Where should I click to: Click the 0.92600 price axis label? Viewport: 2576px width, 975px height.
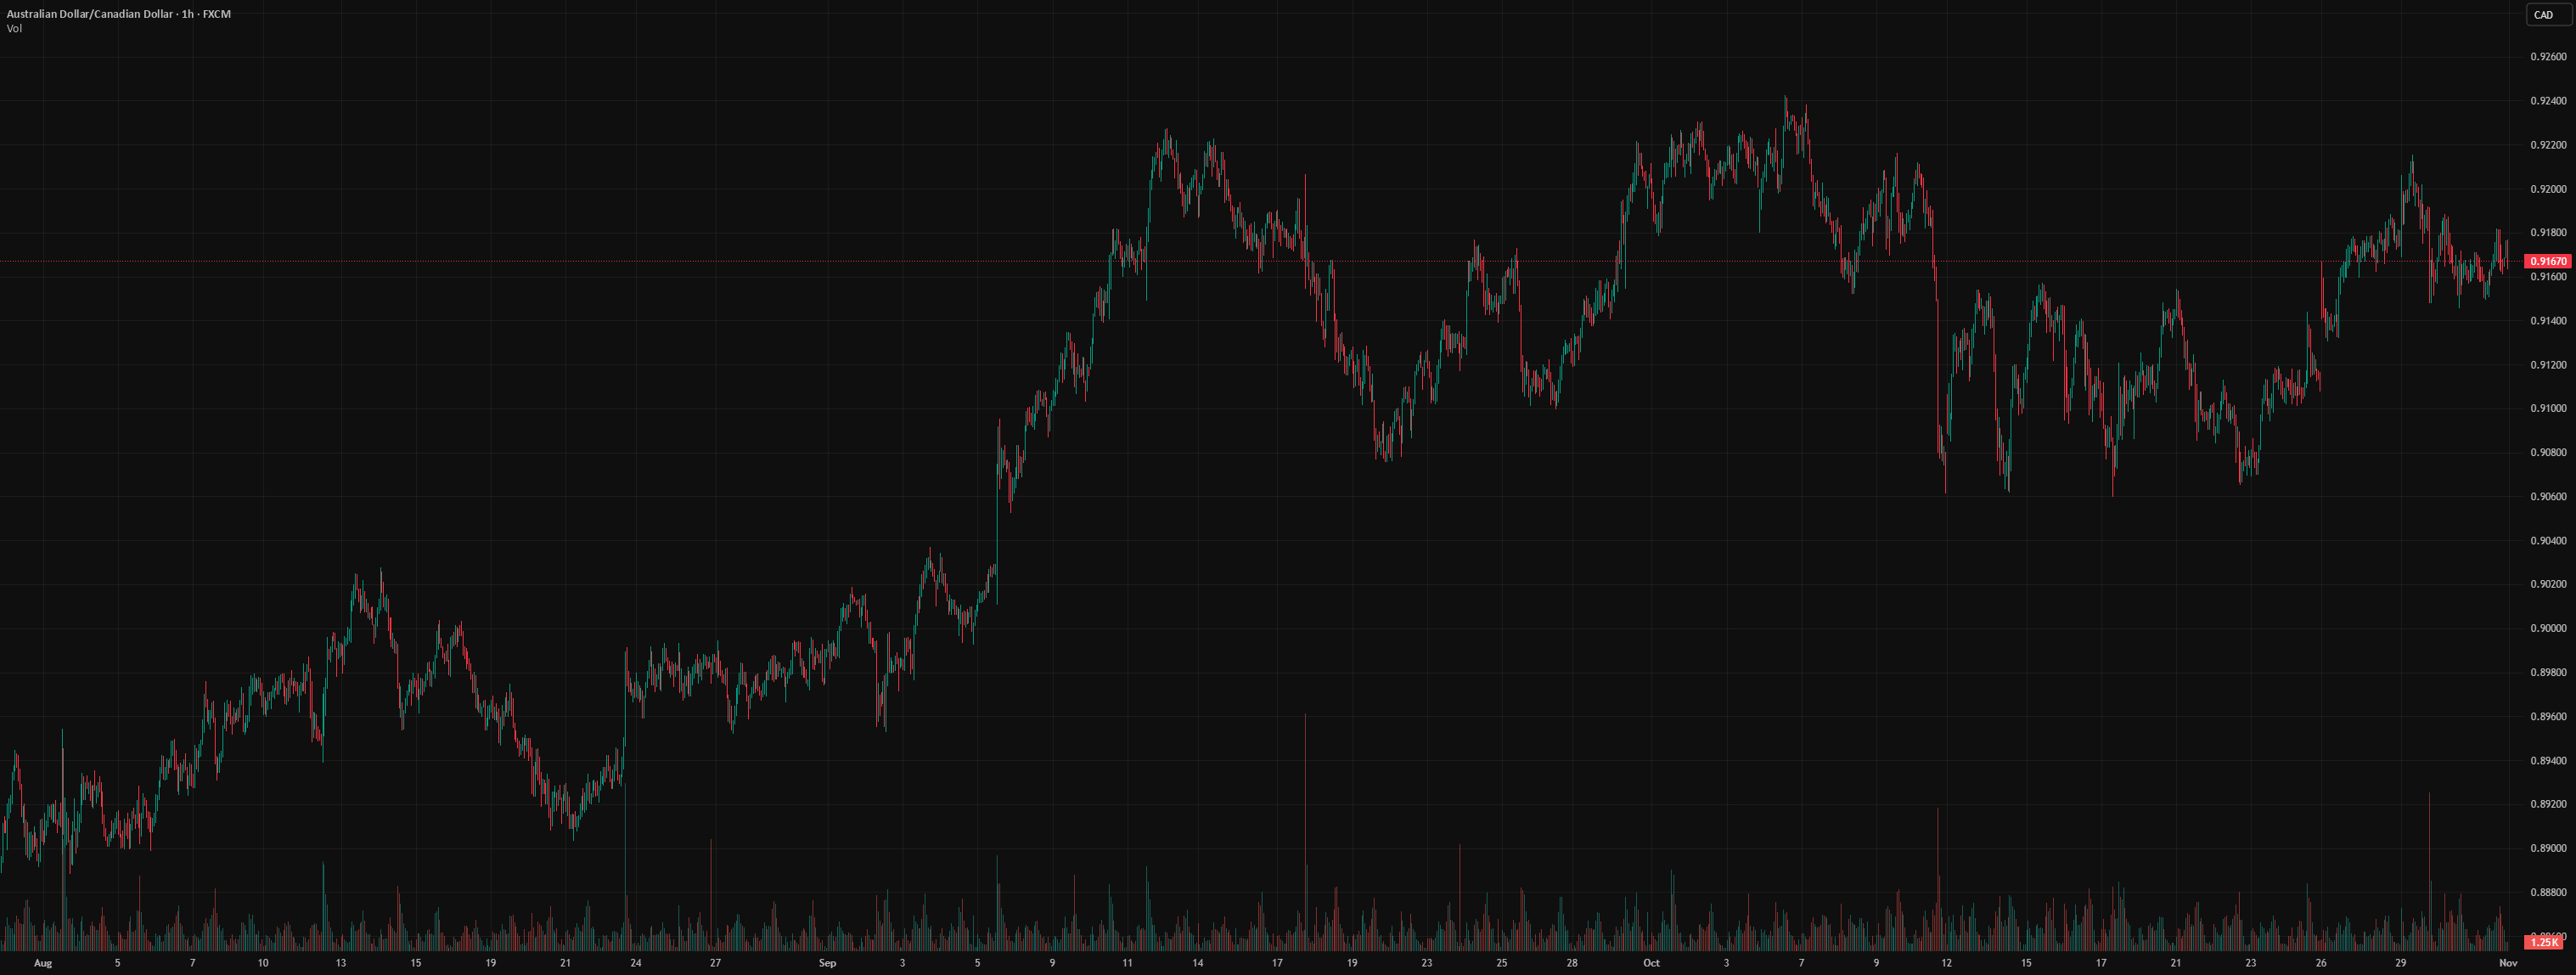point(2548,57)
